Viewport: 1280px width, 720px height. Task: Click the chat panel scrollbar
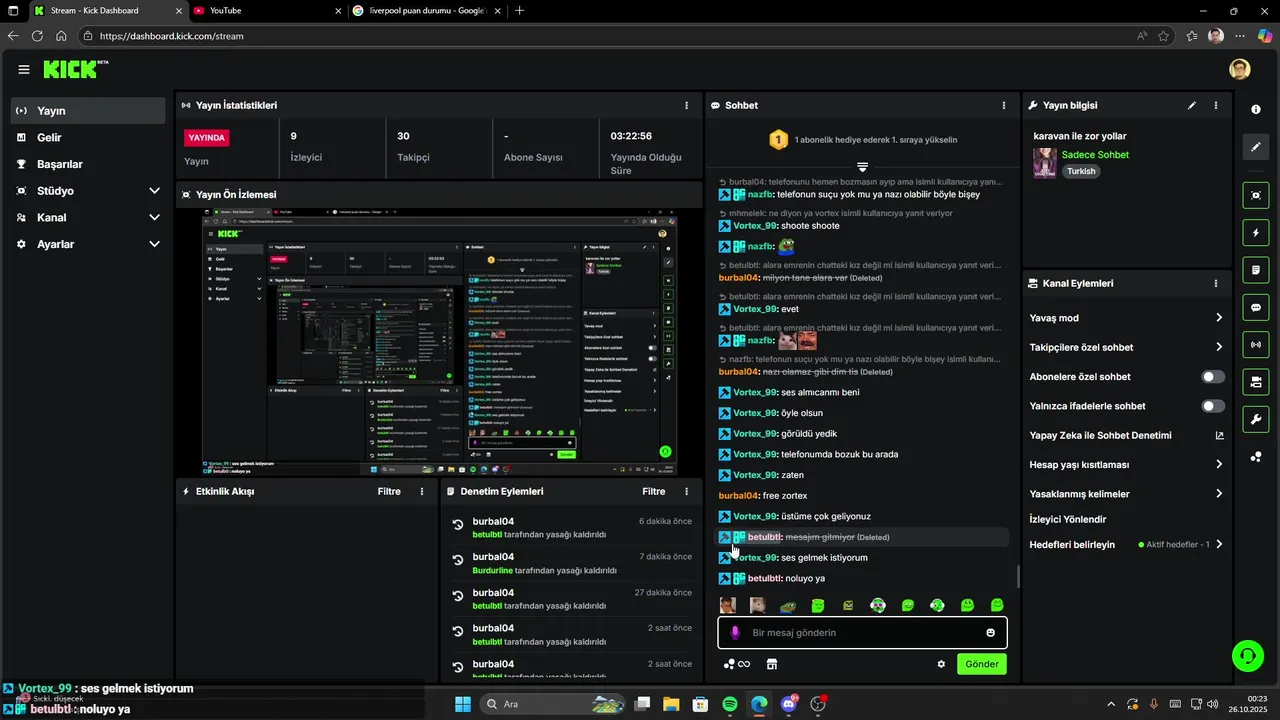point(1018,577)
